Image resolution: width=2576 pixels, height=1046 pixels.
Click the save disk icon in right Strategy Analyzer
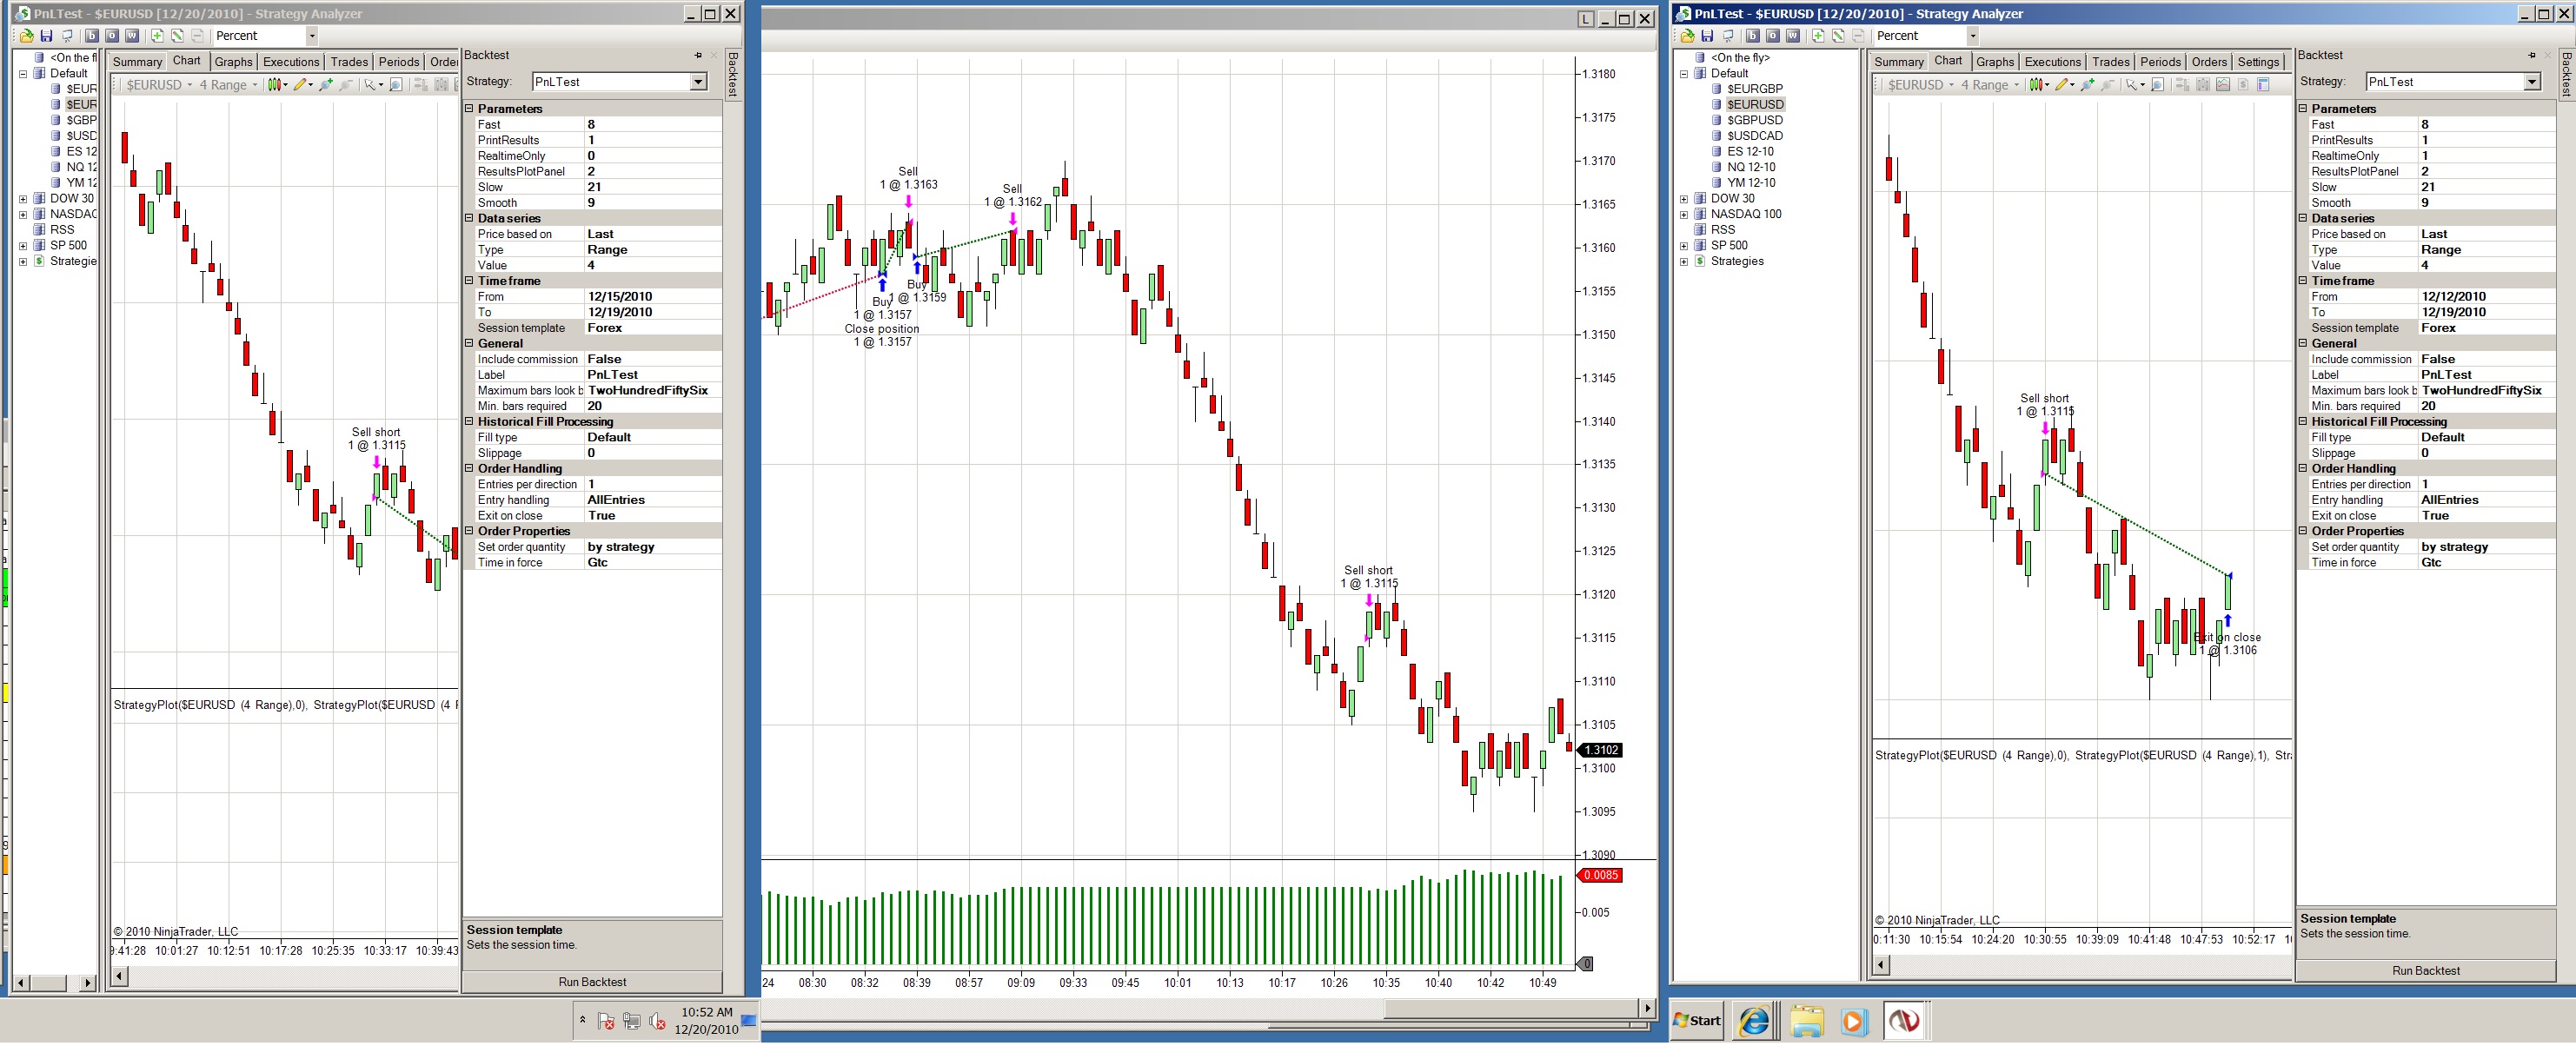1708,36
